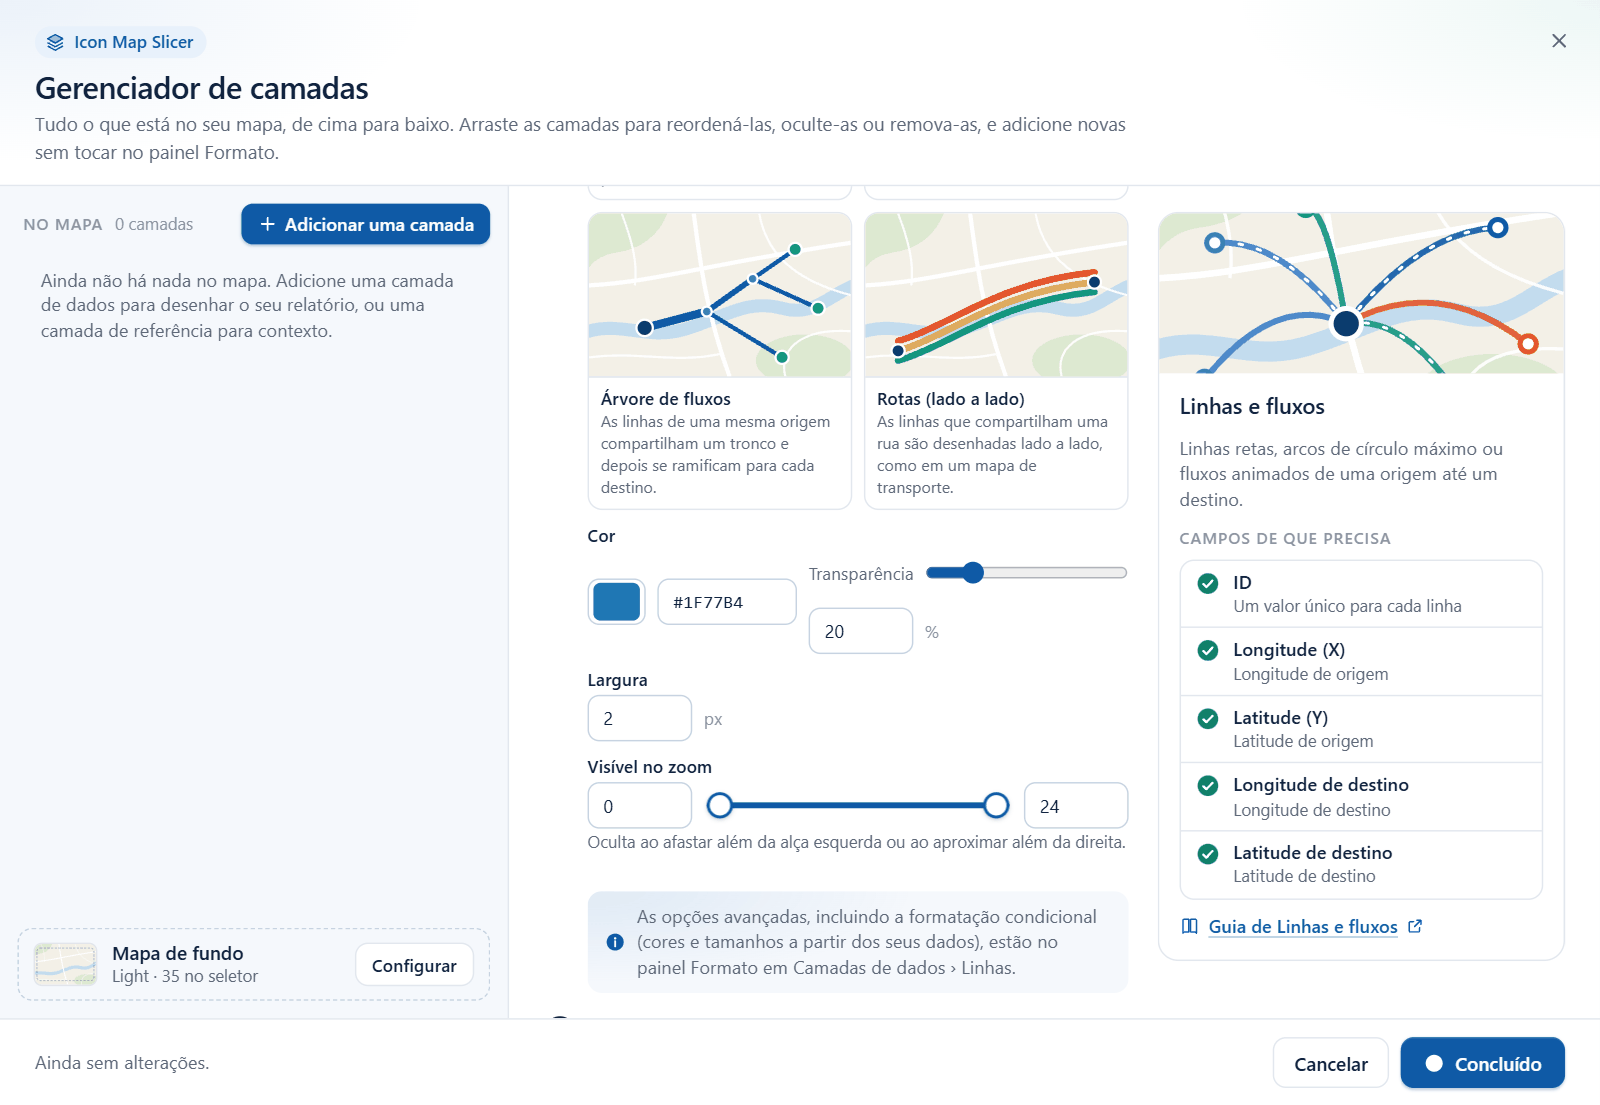Click the Cancelar button
This screenshot has width=1600, height=1105.
(1330, 1063)
